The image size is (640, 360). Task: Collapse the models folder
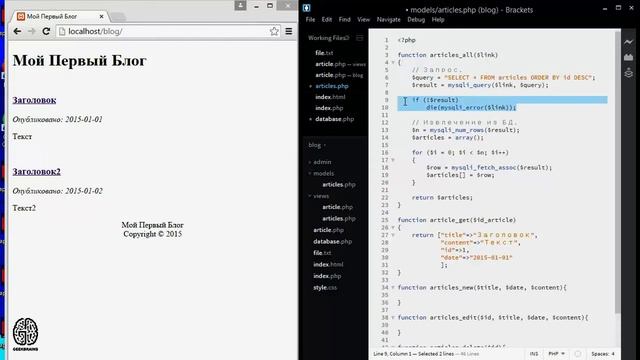pos(321,173)
